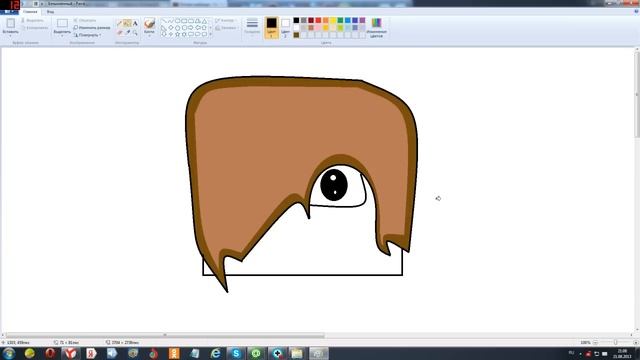The width and height of the screenshot is (640, 360).
Task: Pick the dark red palette swatch
Action: [311, 20]
